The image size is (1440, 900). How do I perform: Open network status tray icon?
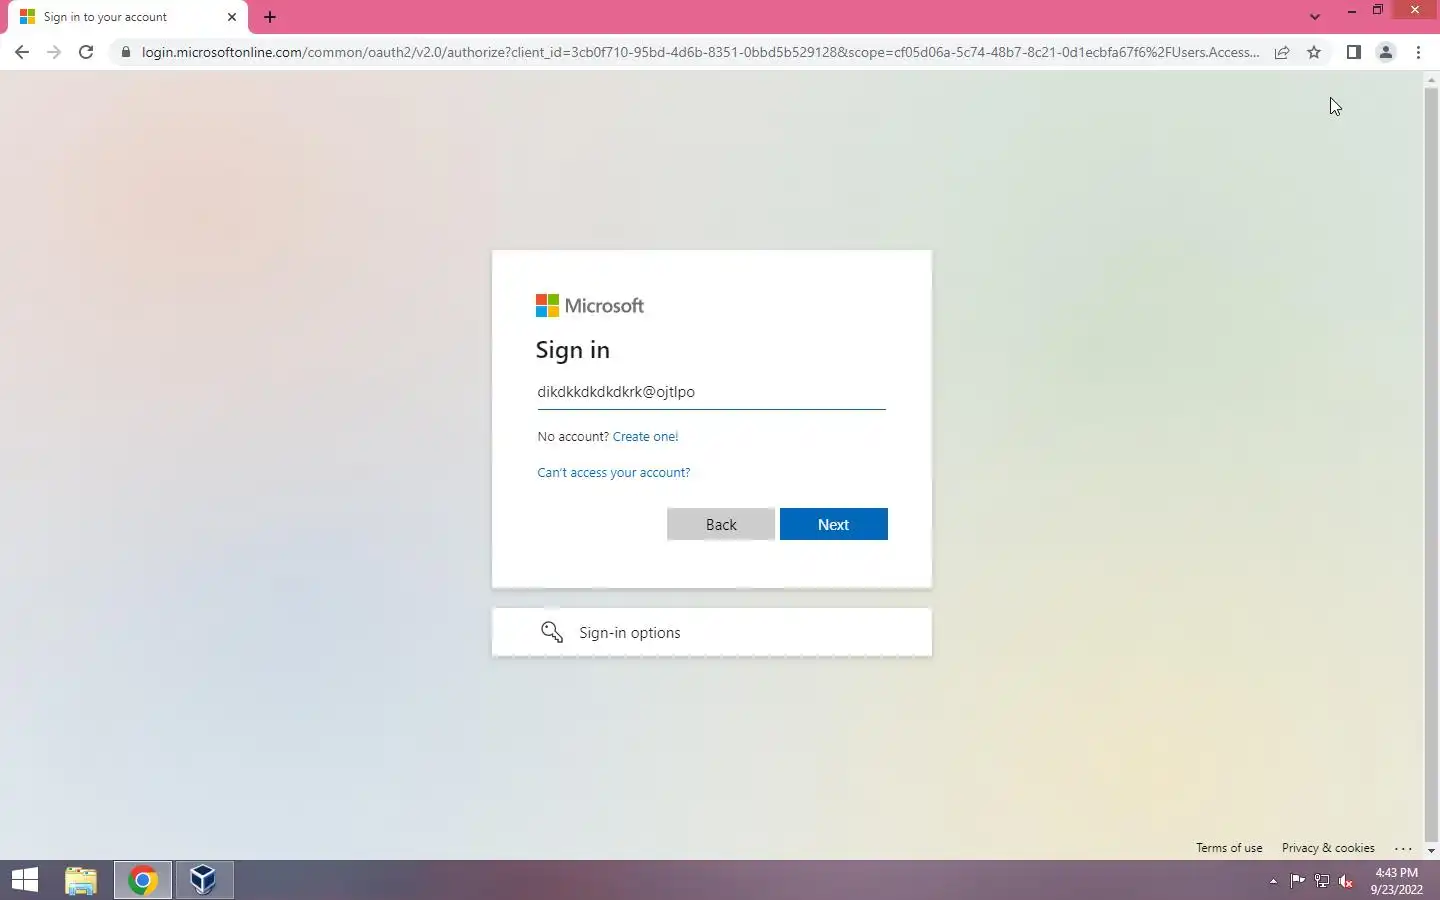click(1322, 881)
